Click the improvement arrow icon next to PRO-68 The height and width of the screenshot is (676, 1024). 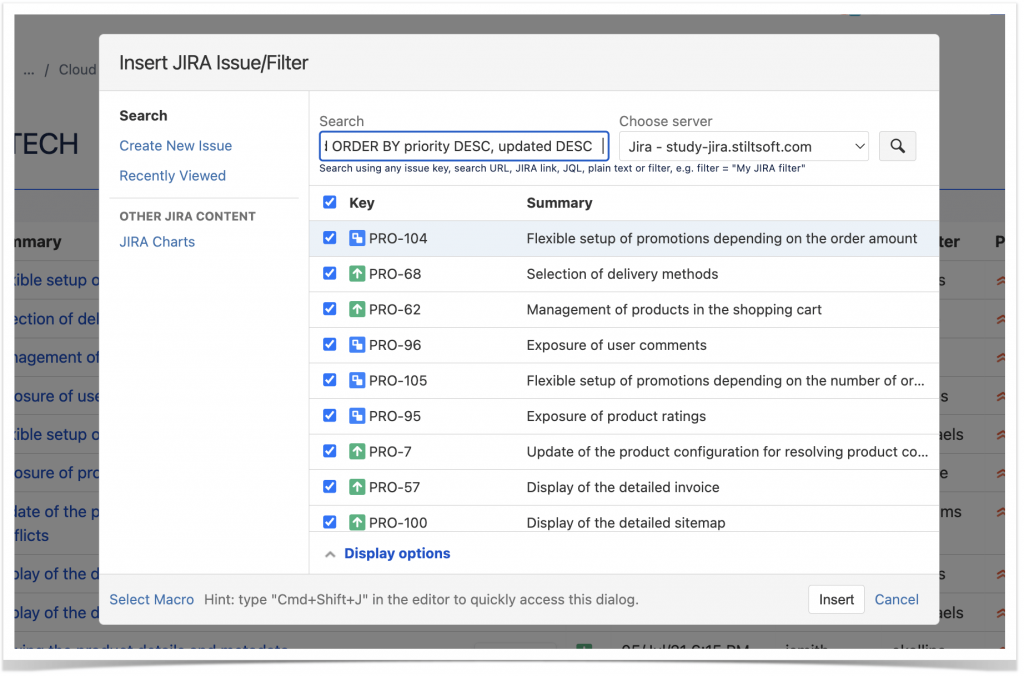(x=358, y=273)
